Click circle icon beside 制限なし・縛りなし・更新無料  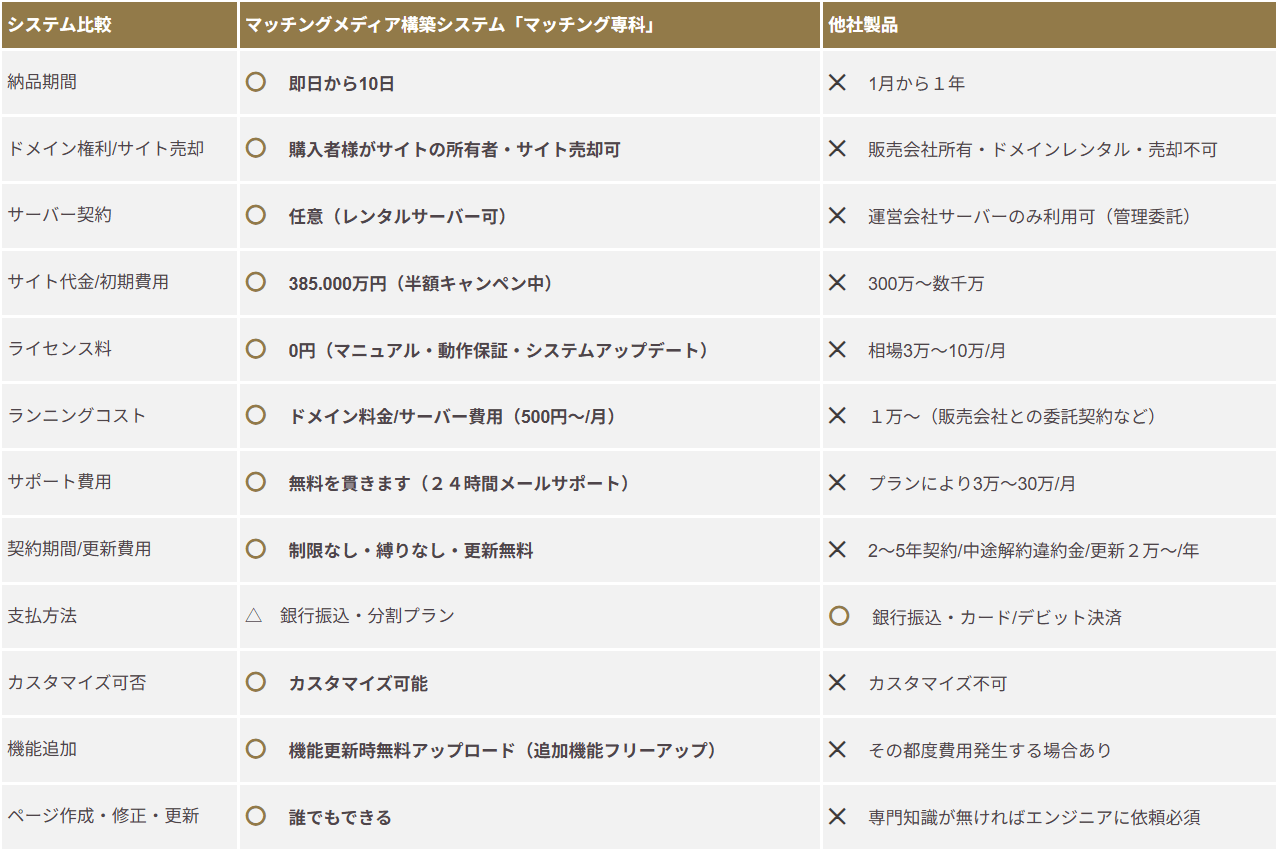(x=255, y=549)
